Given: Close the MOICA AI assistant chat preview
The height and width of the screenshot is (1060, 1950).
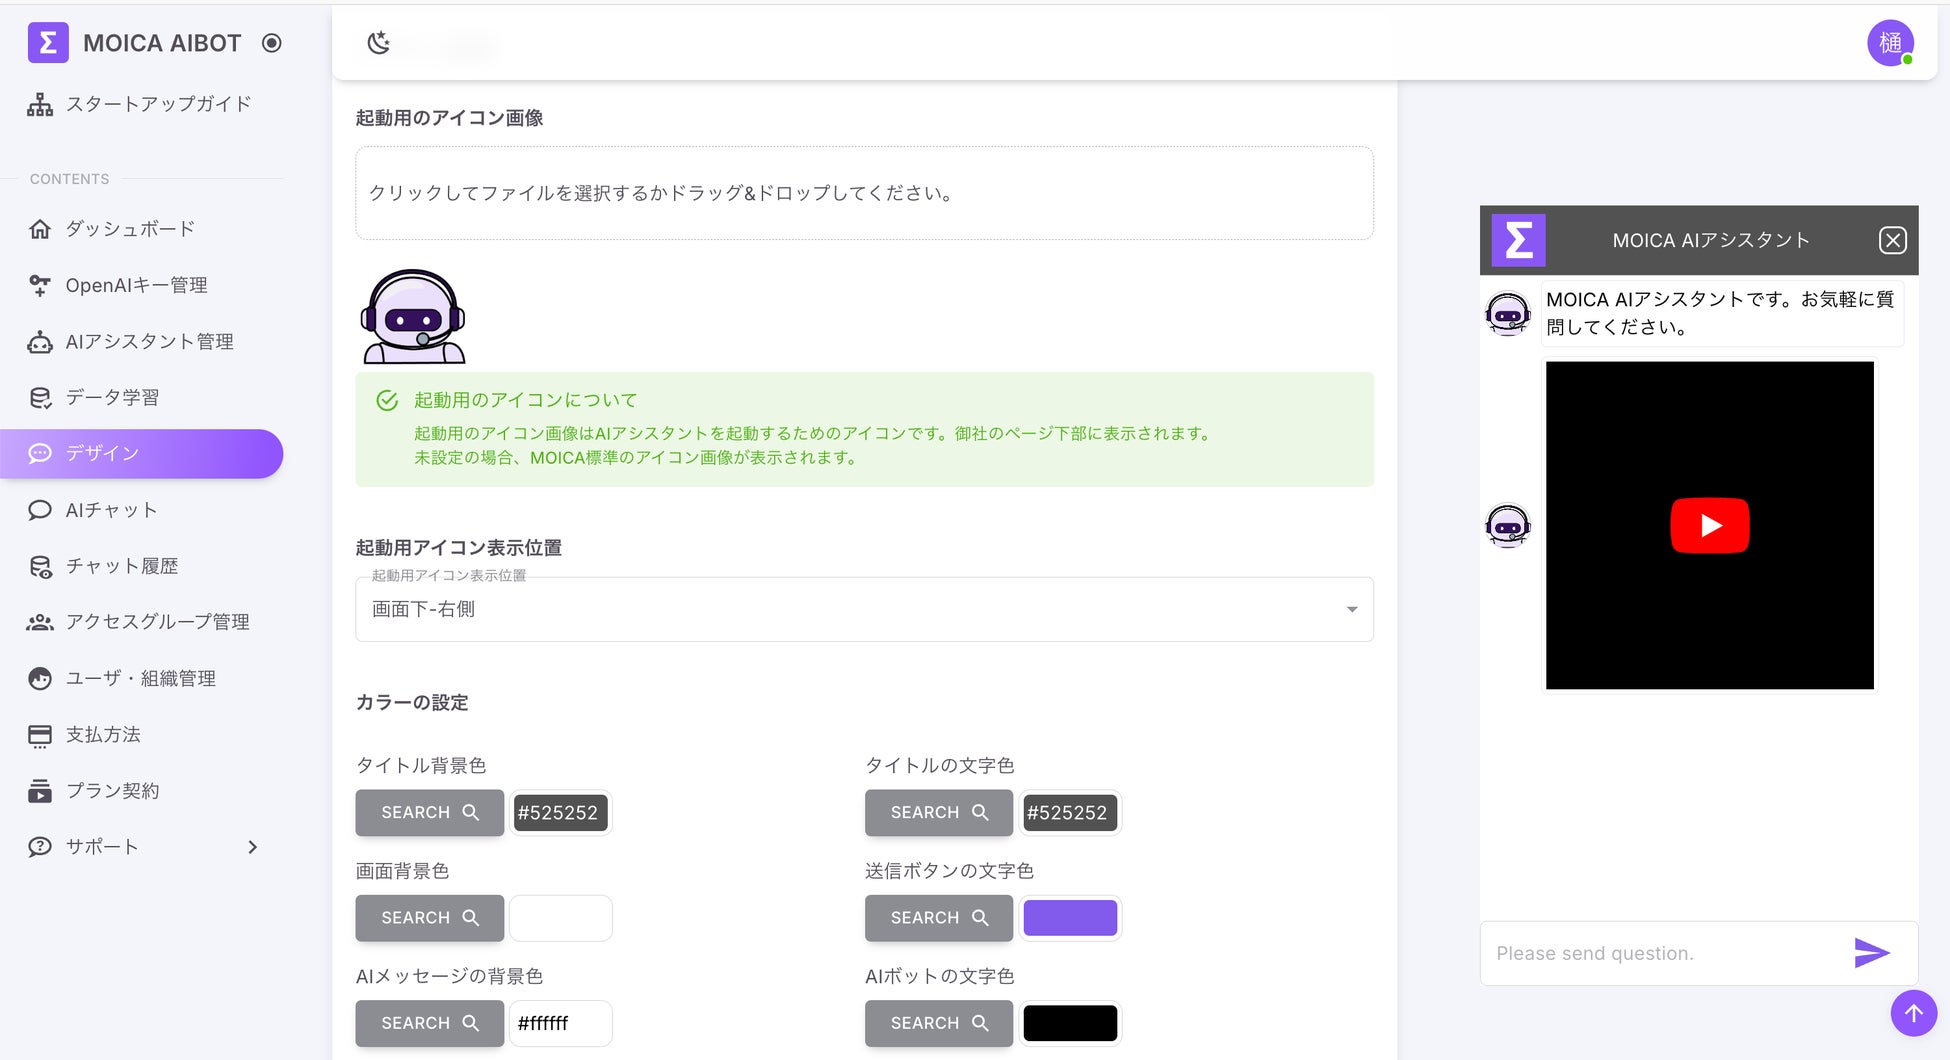Looking at the screenshot, I should 1892,240.
